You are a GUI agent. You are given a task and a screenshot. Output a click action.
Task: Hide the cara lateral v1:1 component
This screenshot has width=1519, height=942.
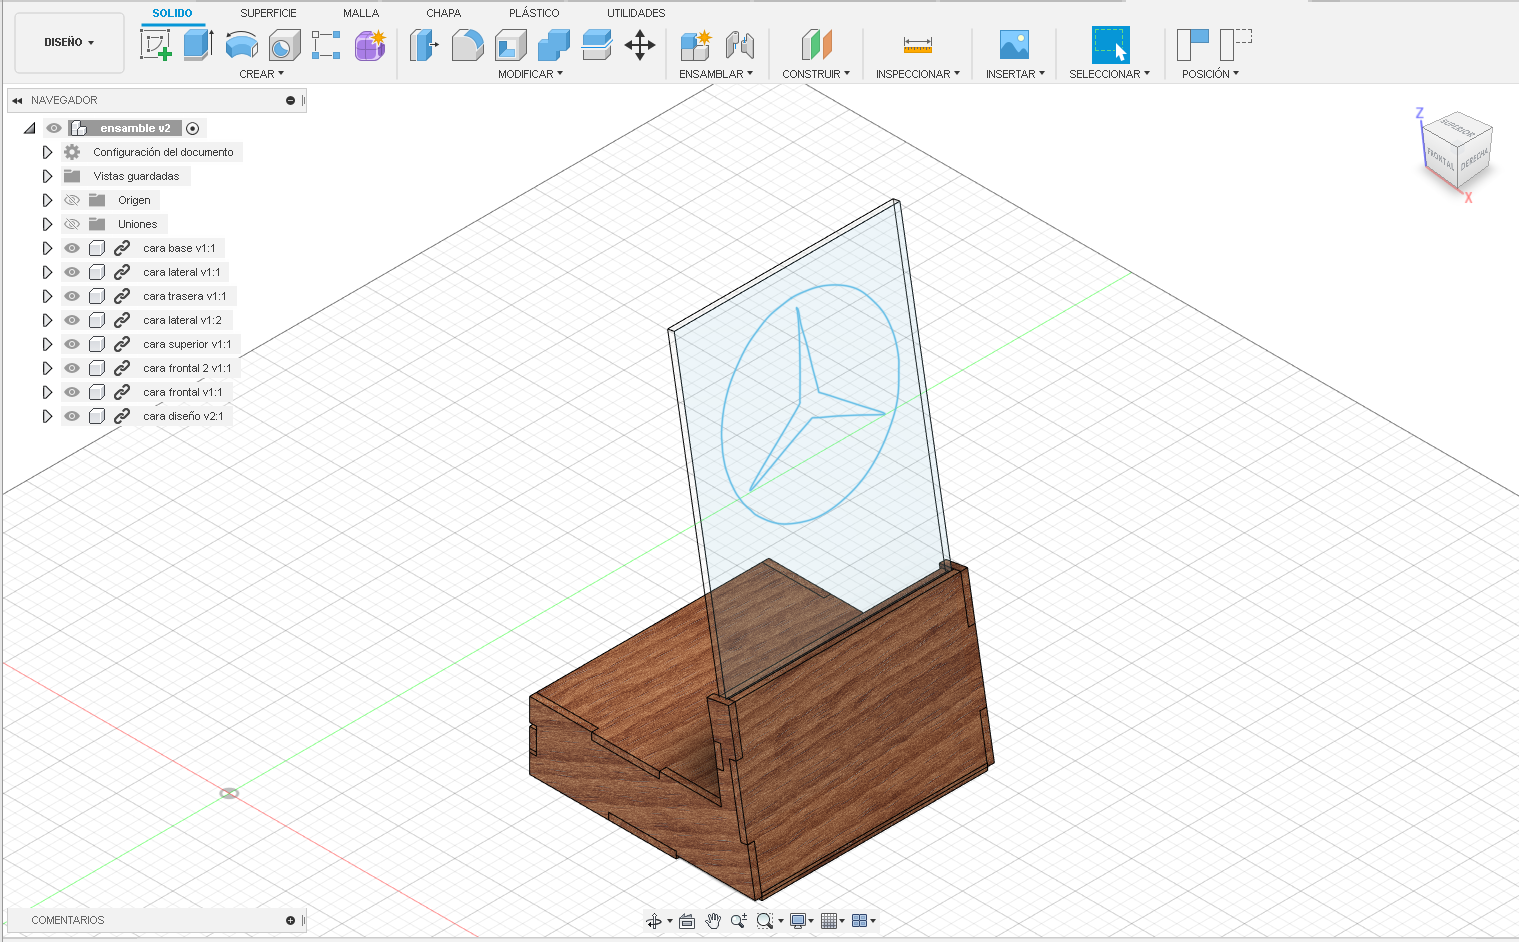(72, 272)
